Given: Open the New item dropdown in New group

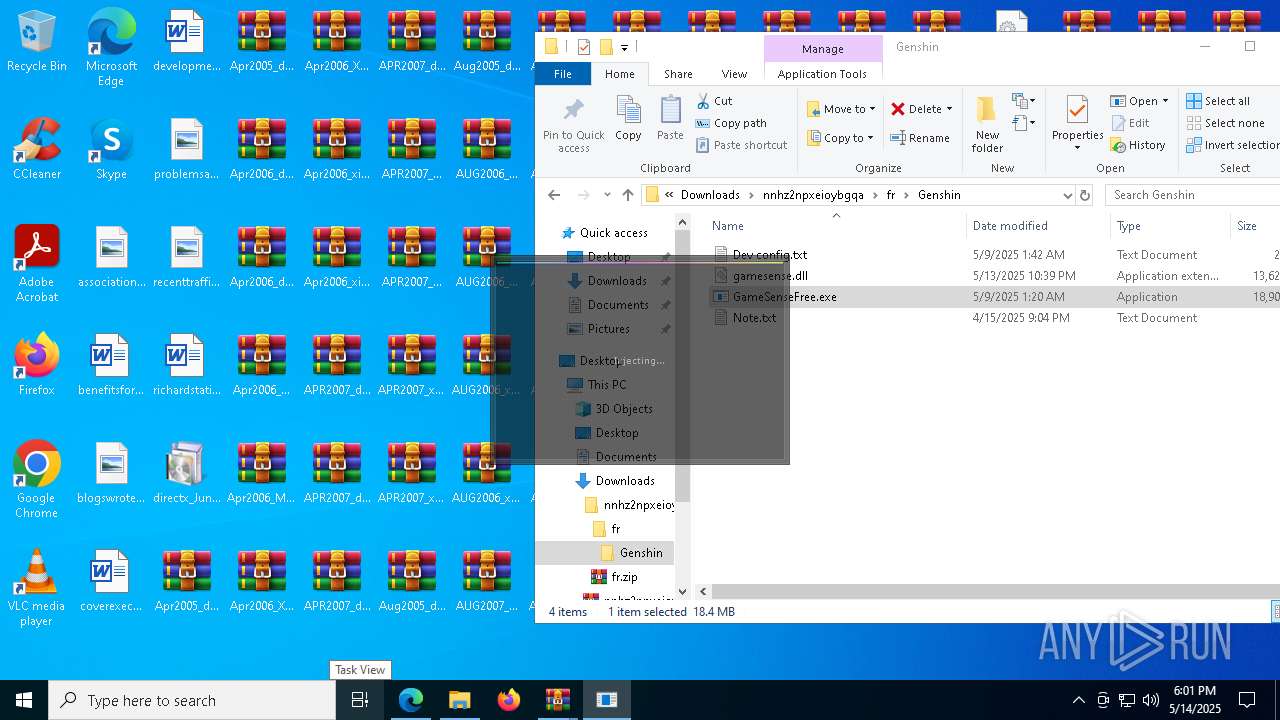Looking at the screenshot, I should point(1022,101).
